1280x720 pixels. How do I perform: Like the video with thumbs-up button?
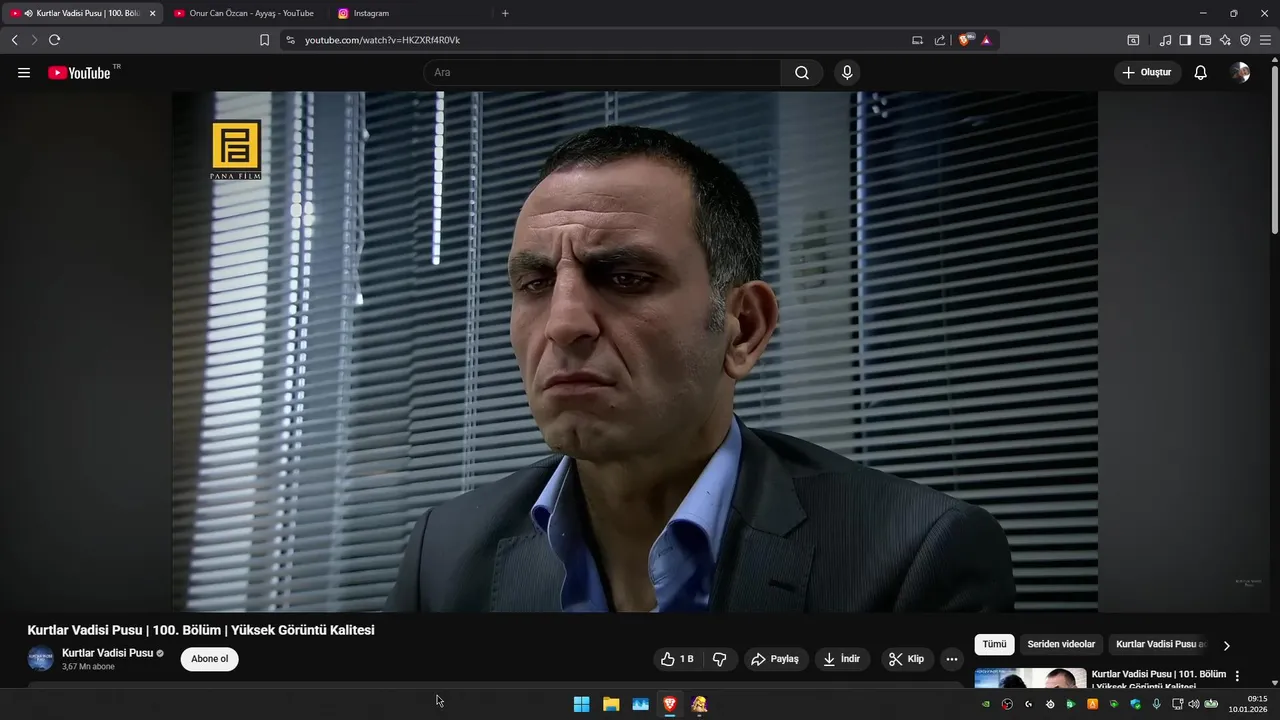(x=678, y=659)
